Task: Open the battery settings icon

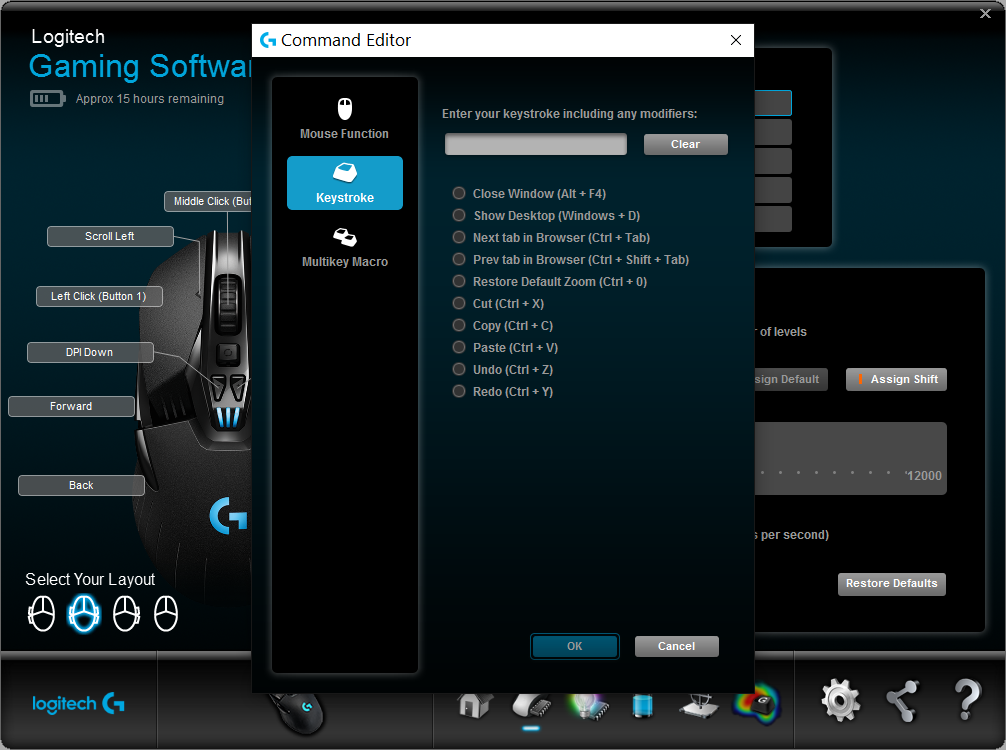Action: 642,705
